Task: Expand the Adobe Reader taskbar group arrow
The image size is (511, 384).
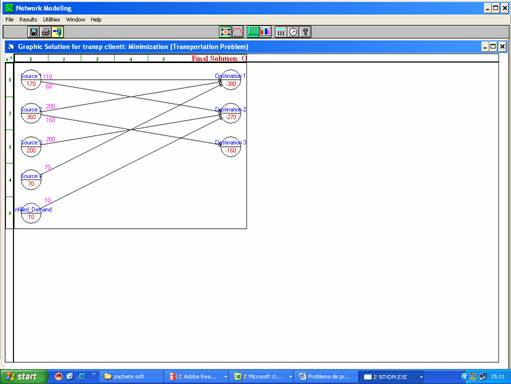Action: pyautogui.click(x=226, y=377)
